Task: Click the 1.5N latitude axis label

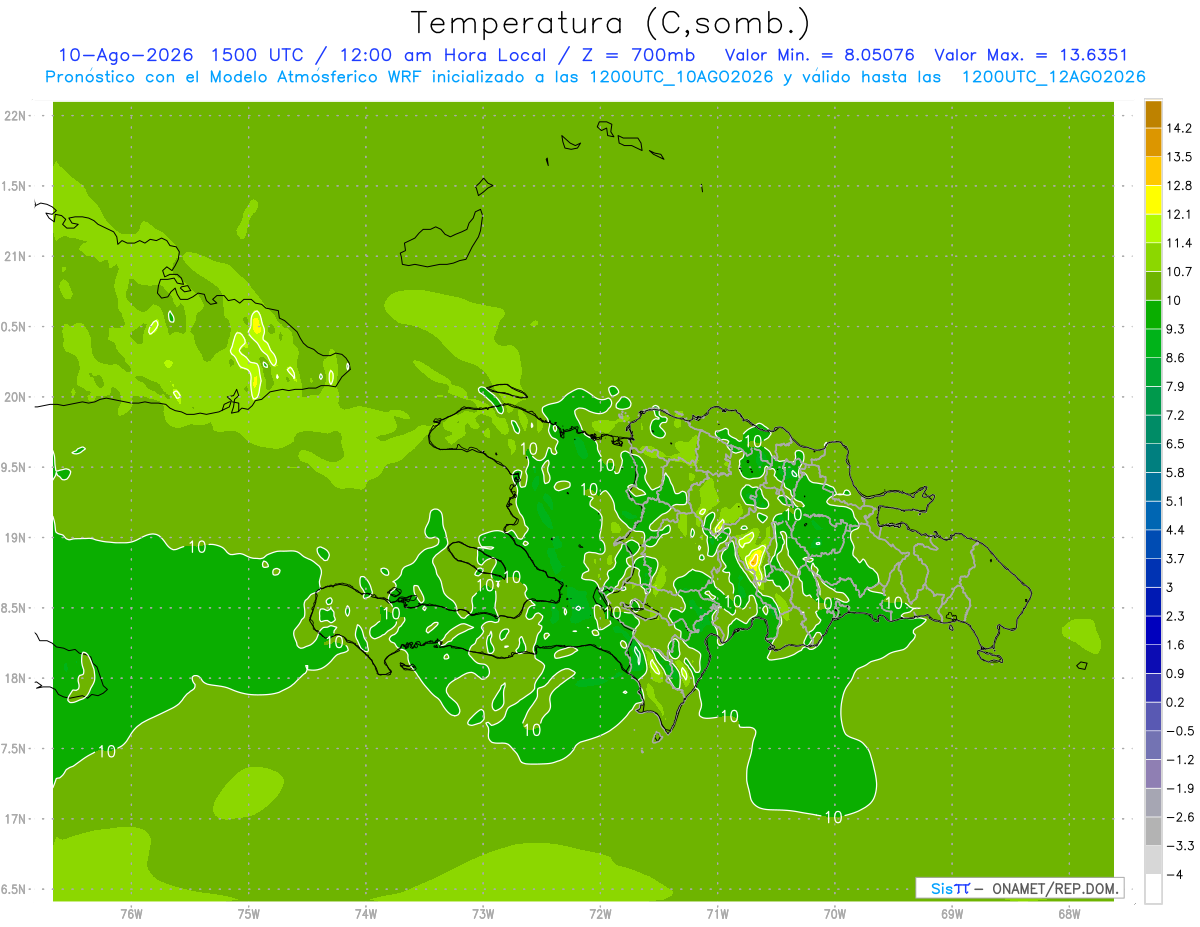Action: (x=15, y=186)
